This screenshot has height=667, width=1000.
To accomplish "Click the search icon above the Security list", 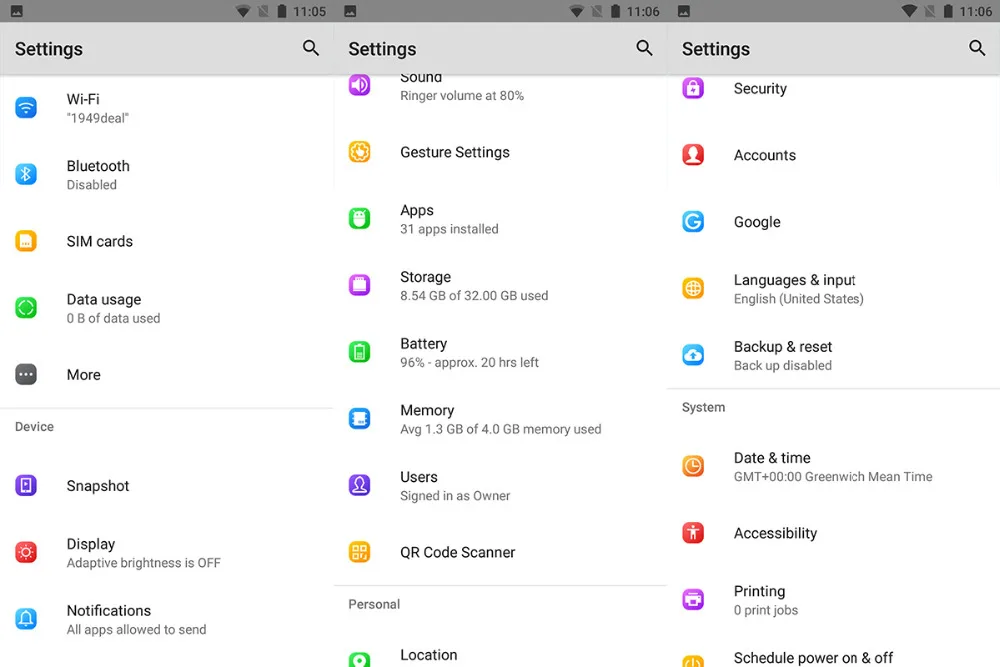I will coord(977,48).
